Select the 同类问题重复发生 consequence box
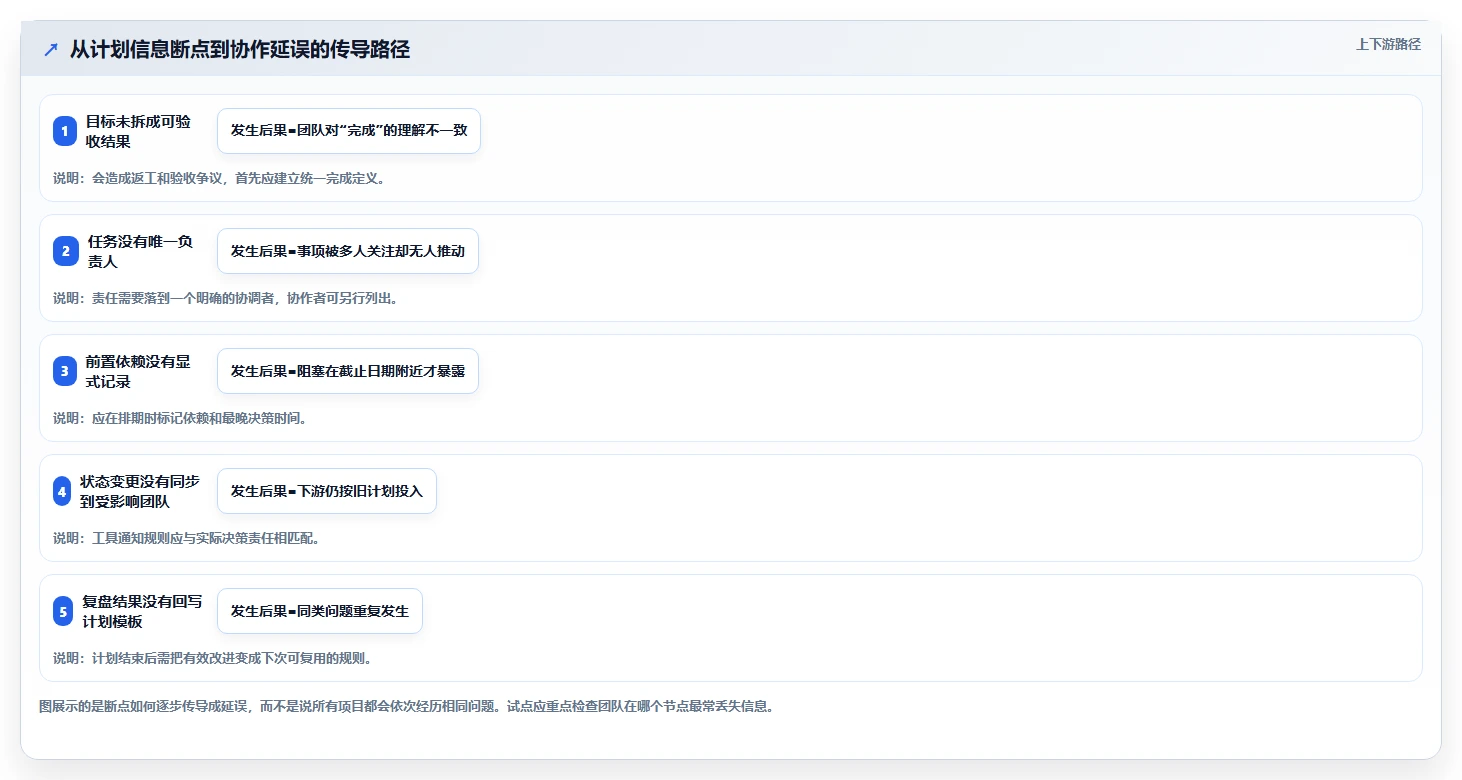 [320, 611]
